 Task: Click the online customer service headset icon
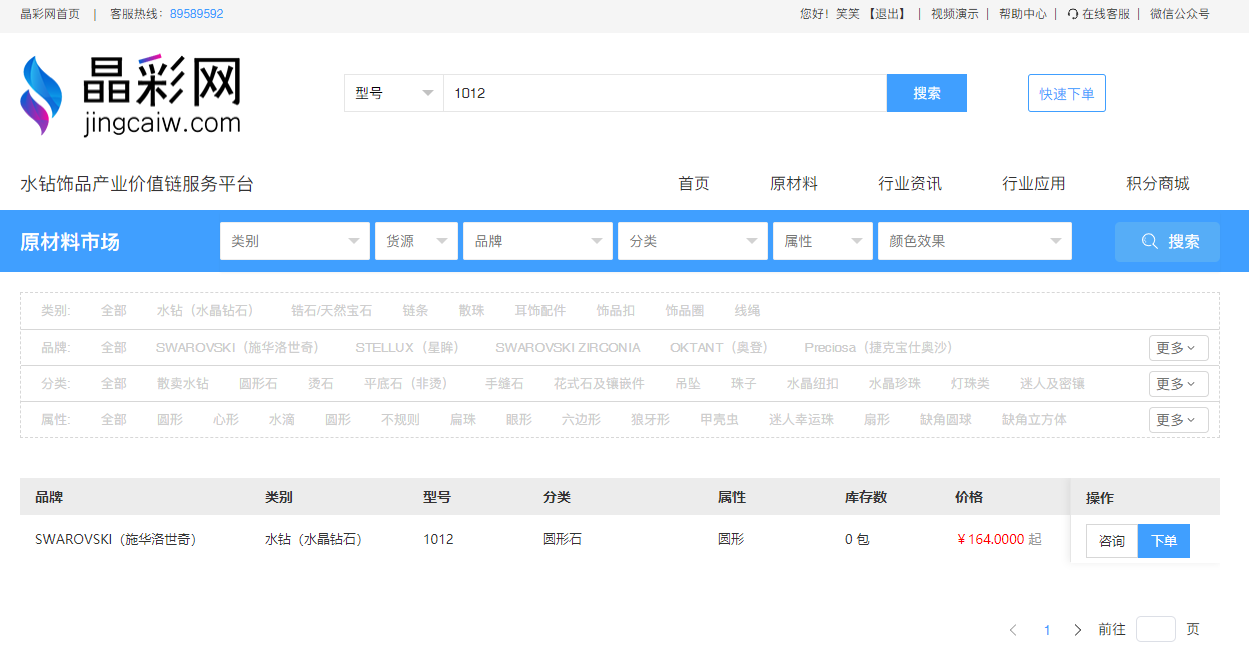[1073, 14]
